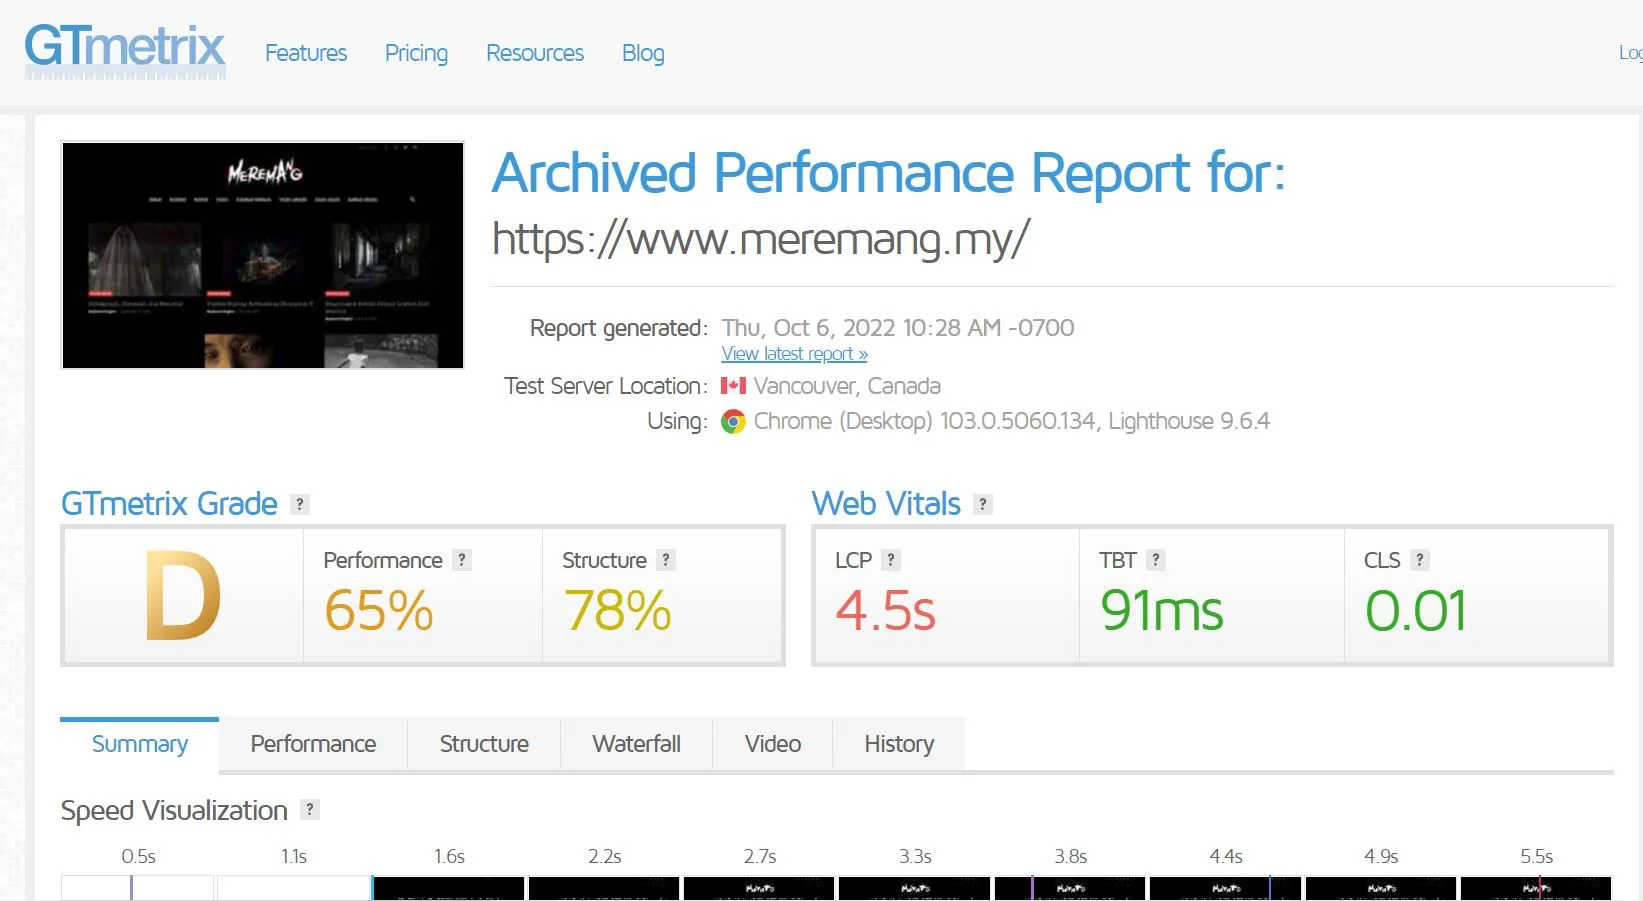This screenshot has width=1643, height=901.
Task: Select the Video tab
Action: (x=772, y=744)
